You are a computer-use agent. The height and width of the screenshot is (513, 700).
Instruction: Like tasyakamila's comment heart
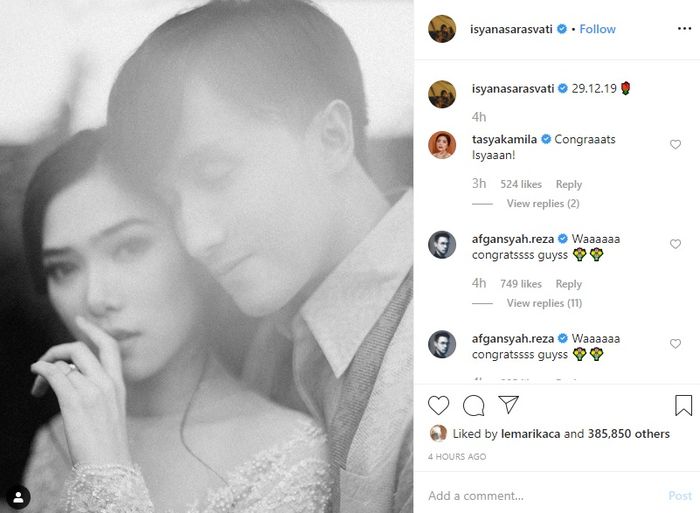click(675, 145)
